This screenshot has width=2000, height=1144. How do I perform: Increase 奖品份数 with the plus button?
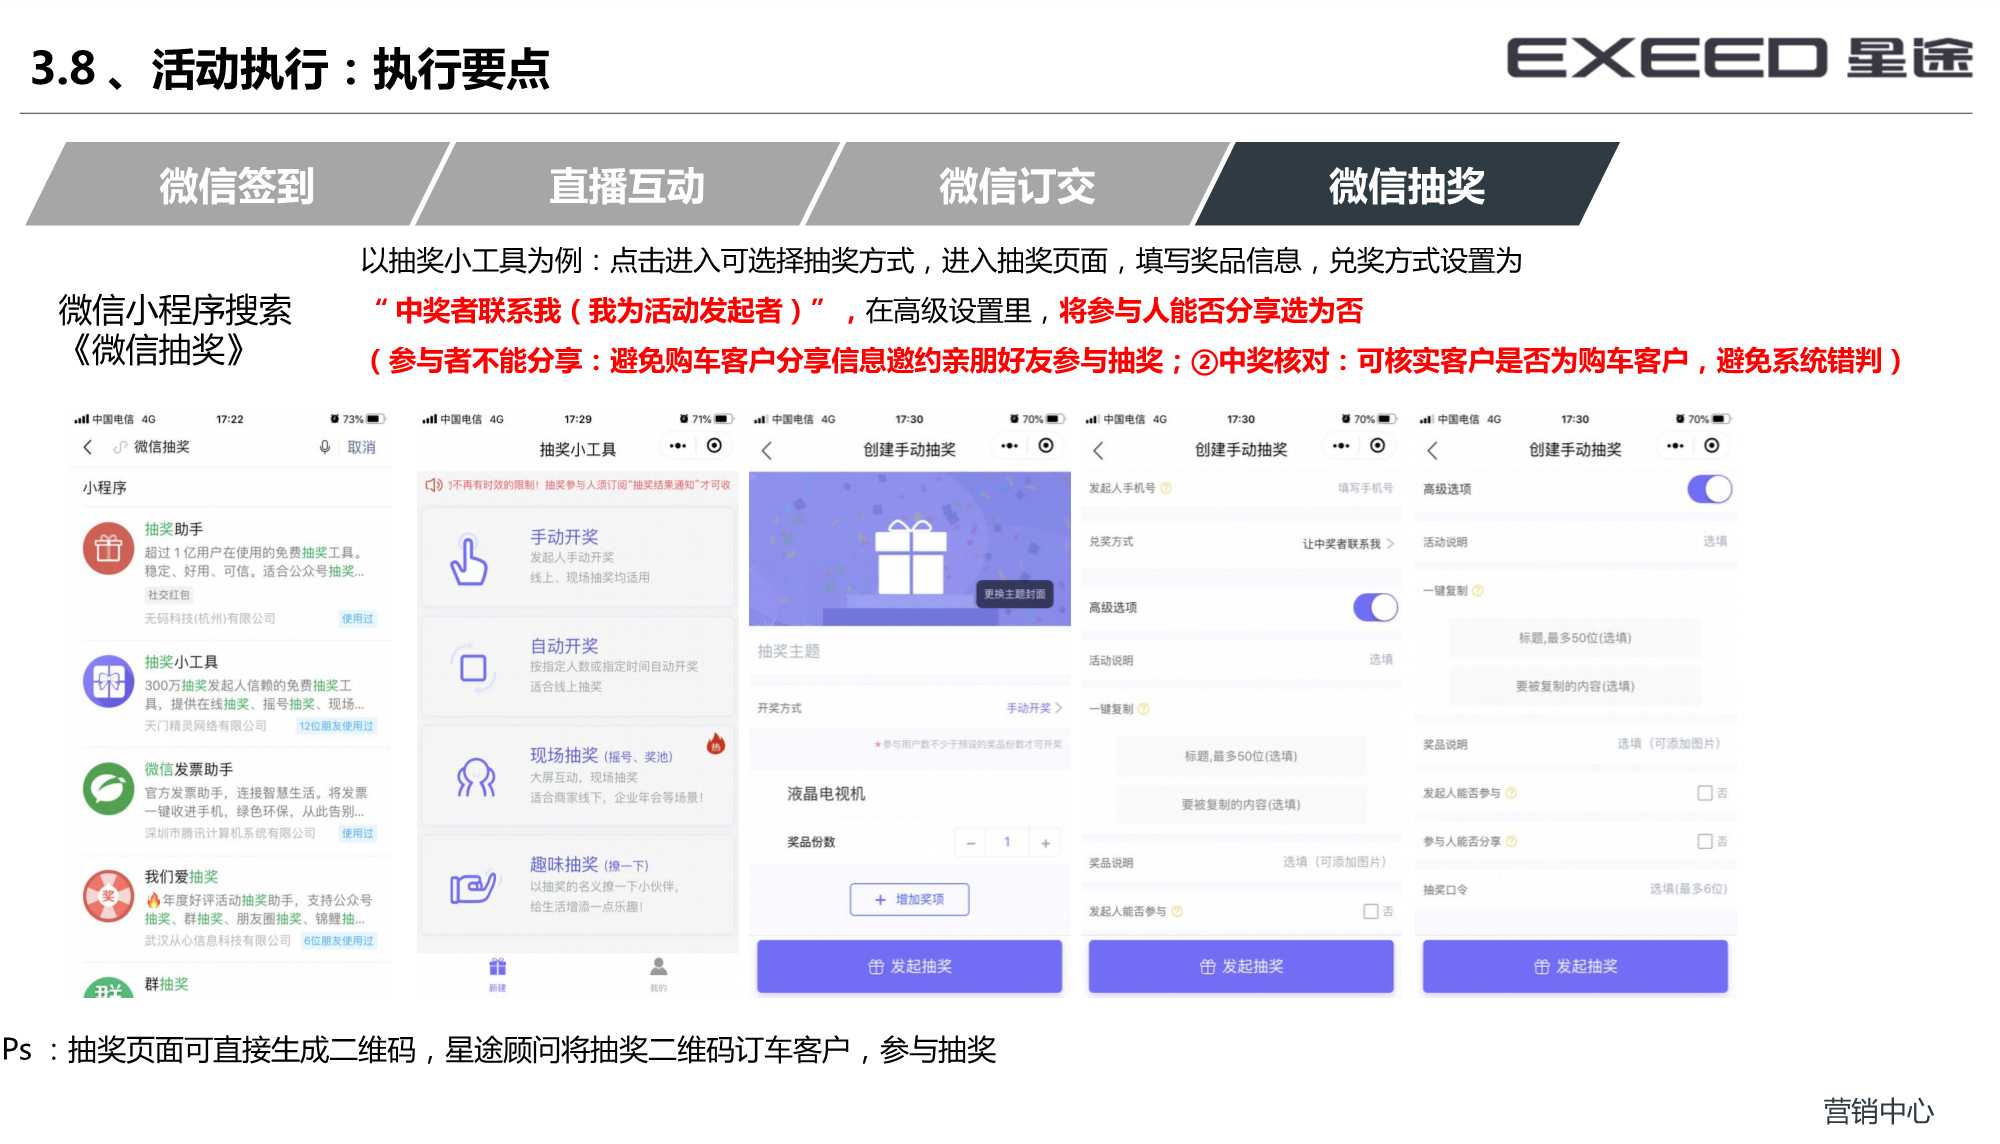point(1045,843)
